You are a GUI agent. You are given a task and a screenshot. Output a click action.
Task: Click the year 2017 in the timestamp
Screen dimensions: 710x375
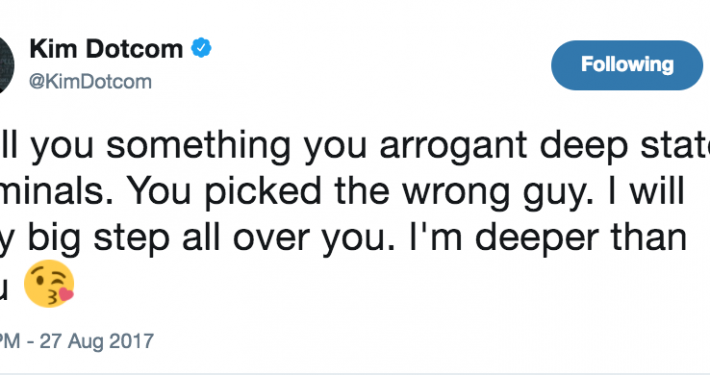(131, 341)
